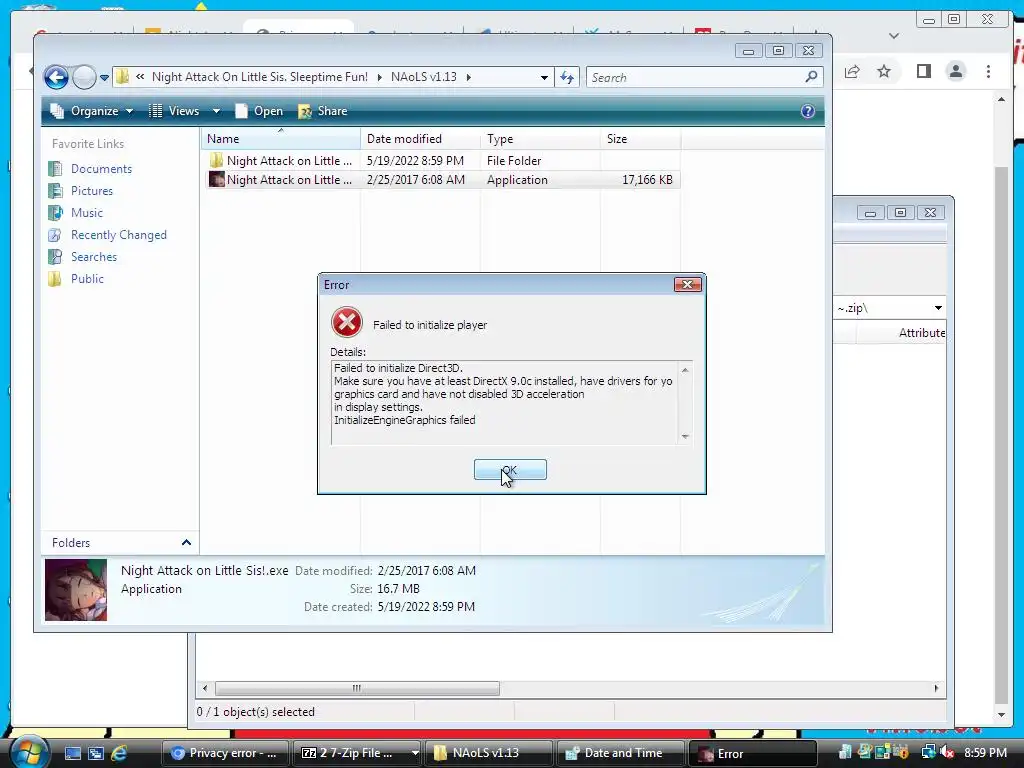Viewport: 1024px width, 768px height.
Task: Bookmark page with Chrome star icon
Action: 884,71
